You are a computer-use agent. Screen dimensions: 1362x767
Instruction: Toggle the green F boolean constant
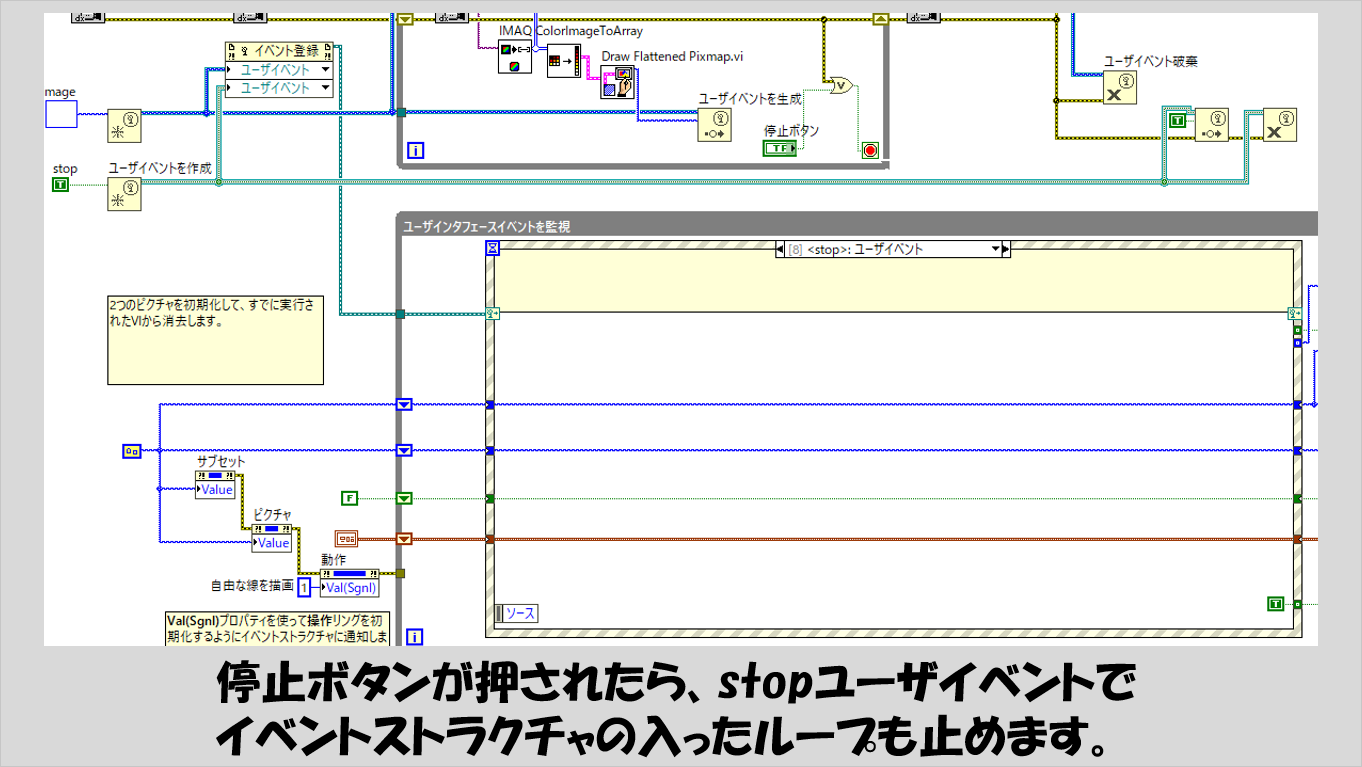pos(349,497)
